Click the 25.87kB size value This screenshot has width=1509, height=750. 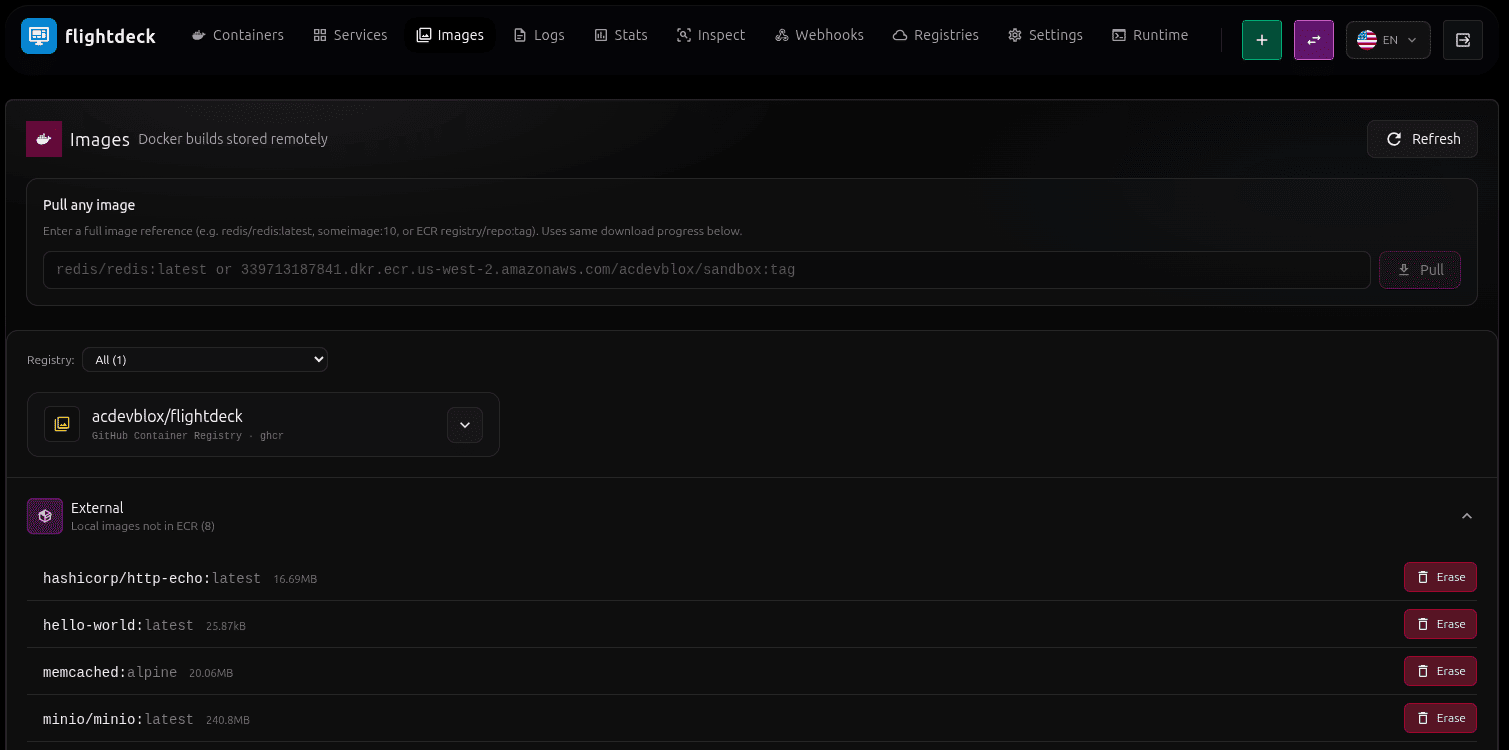pos(226,626)
